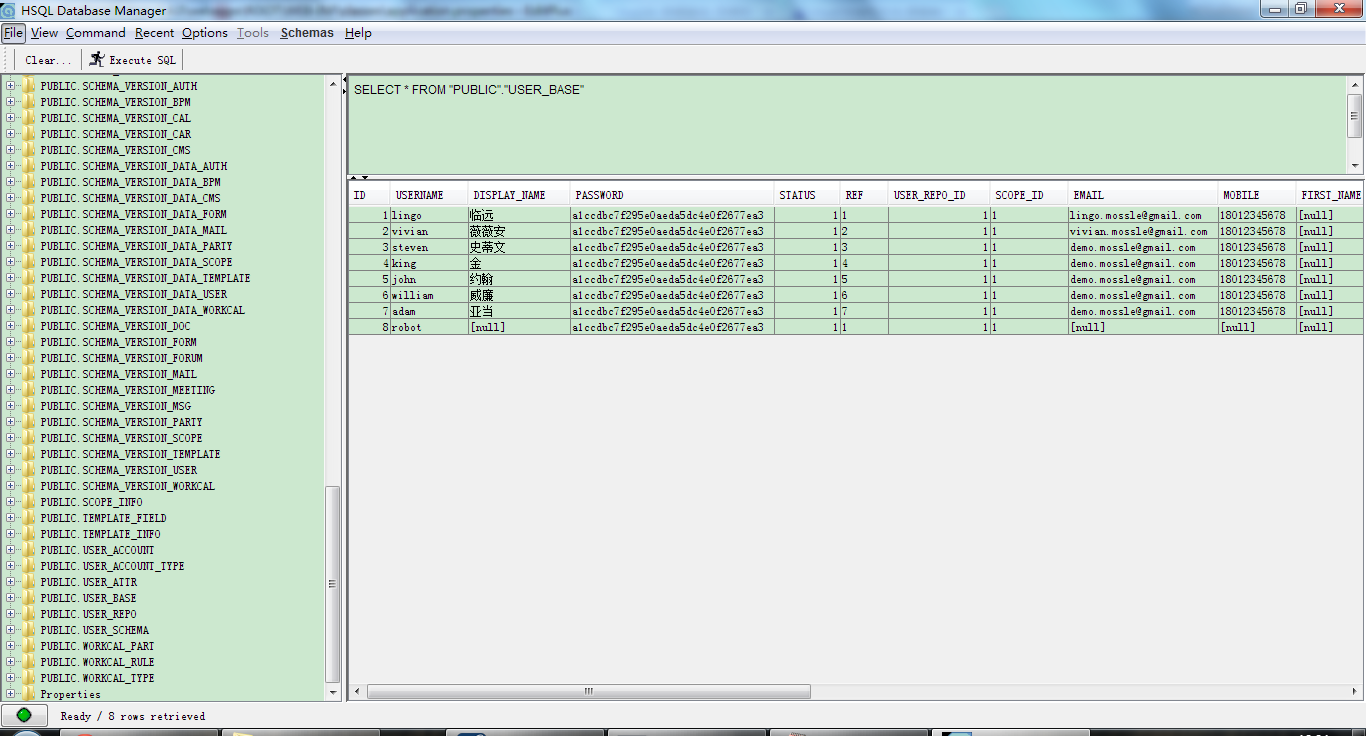Viewport: 1366px width, 736px height.
Task: Click the Execute SQL button
Action: [x=132, y=60]
